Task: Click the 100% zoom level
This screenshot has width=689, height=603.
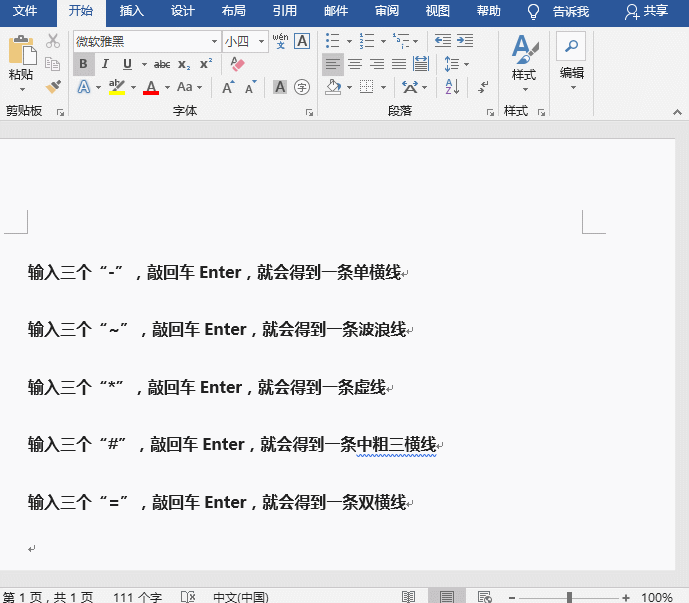Action: tap(656, 597)
